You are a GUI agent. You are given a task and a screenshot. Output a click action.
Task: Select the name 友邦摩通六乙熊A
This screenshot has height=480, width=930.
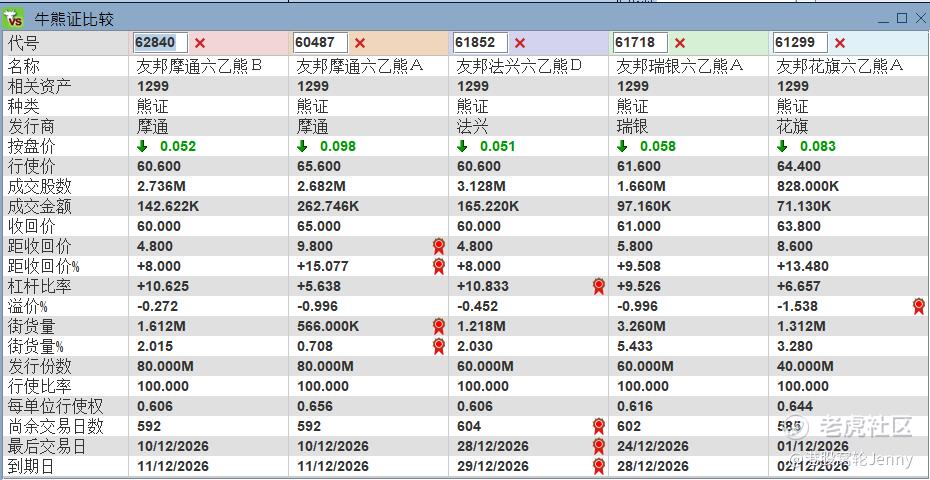(x=359, y=66)
